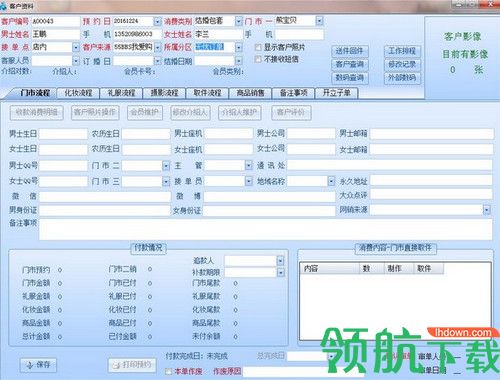500x380 pixels.
Task: Click the 女士姓名 field with 李兰
Action: click(219, 34)
